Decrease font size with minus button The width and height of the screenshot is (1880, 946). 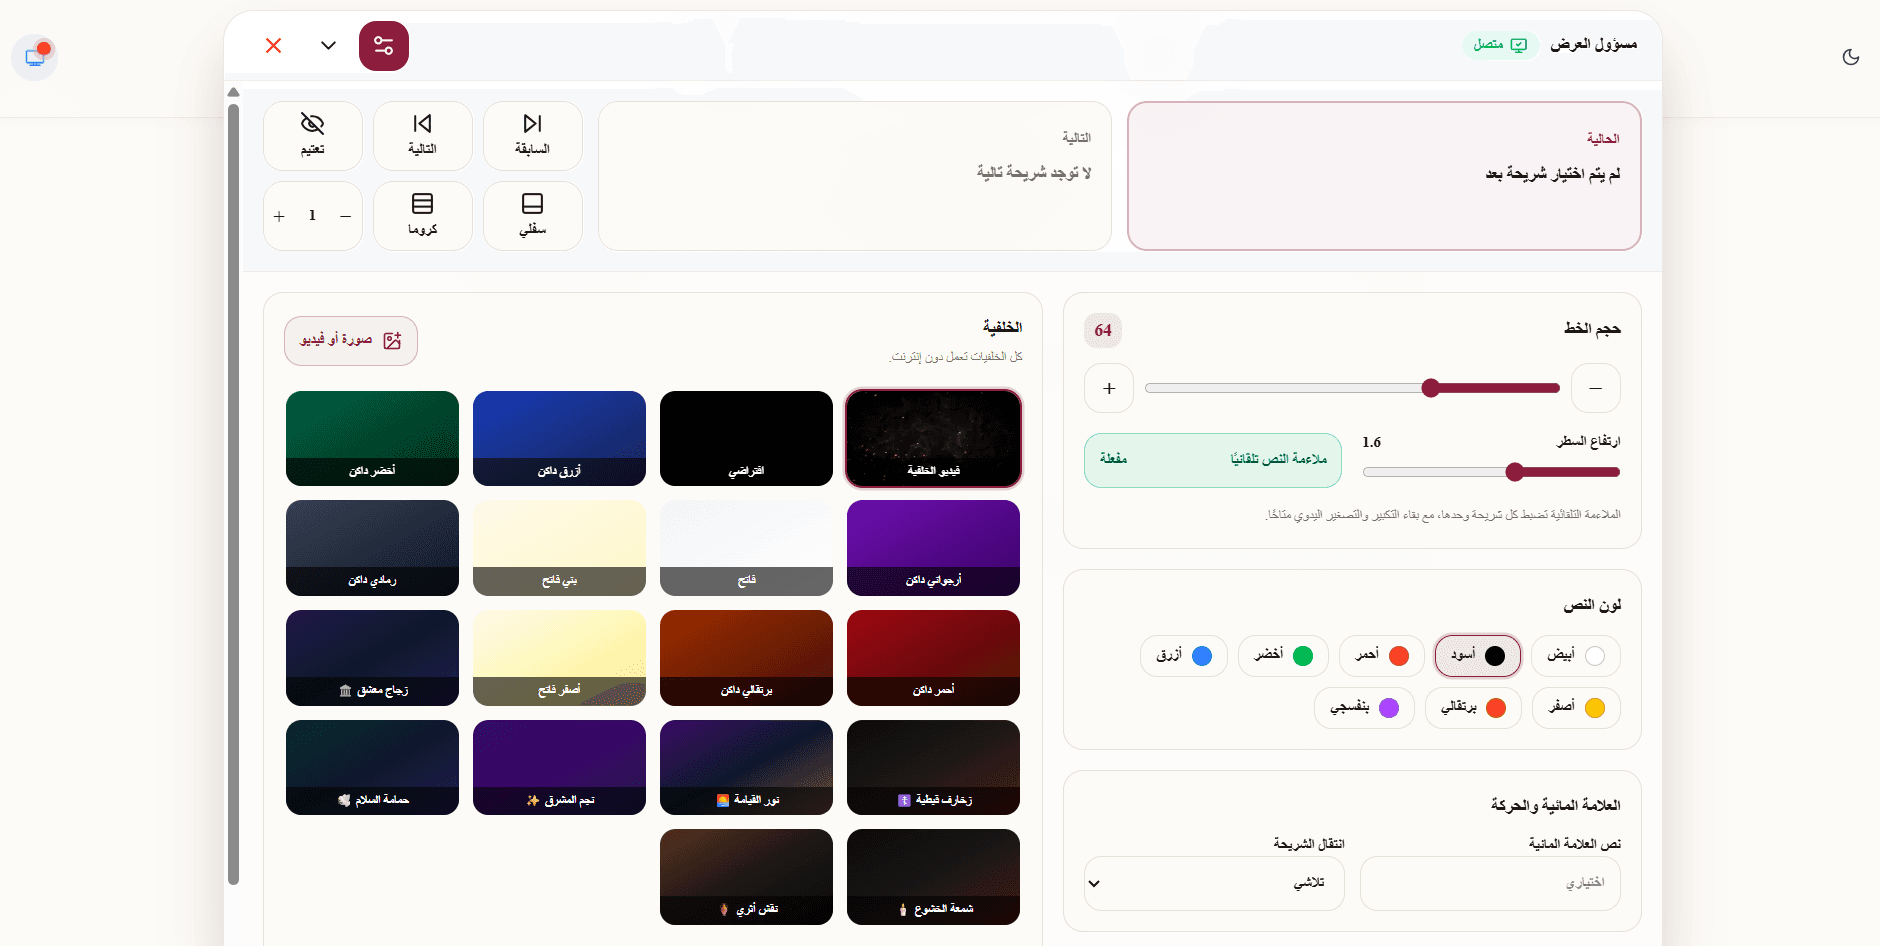[1596, 388]
